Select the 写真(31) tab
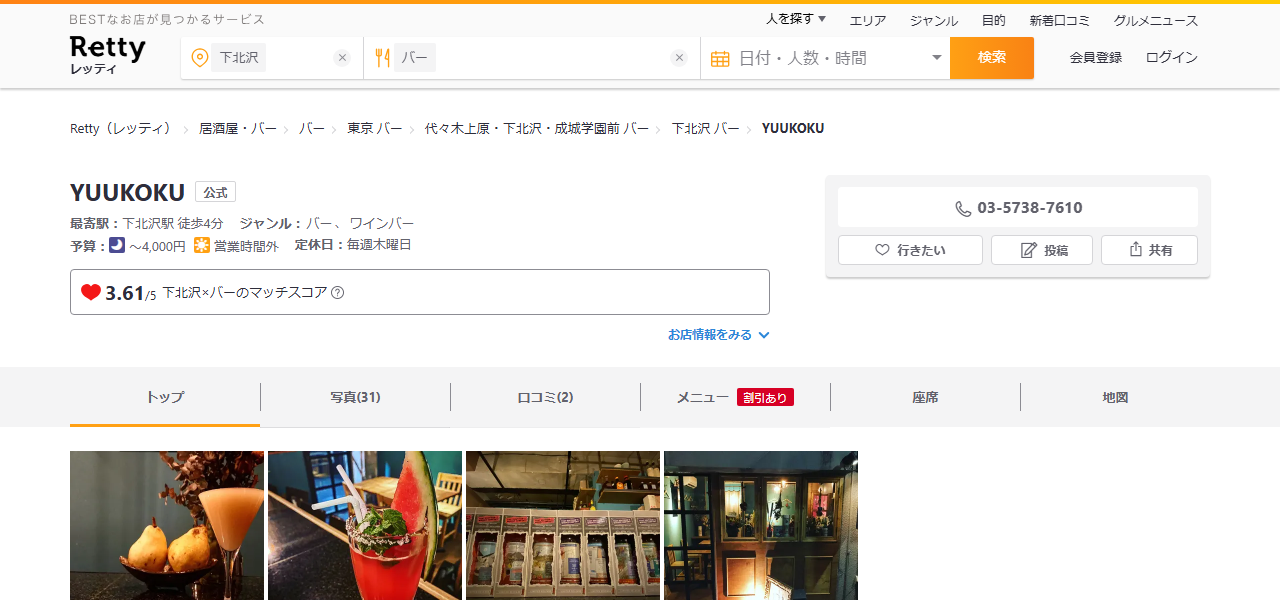The height and width of the screenshot is (600, 1280). pyautogui.click(x=355, y=397)
